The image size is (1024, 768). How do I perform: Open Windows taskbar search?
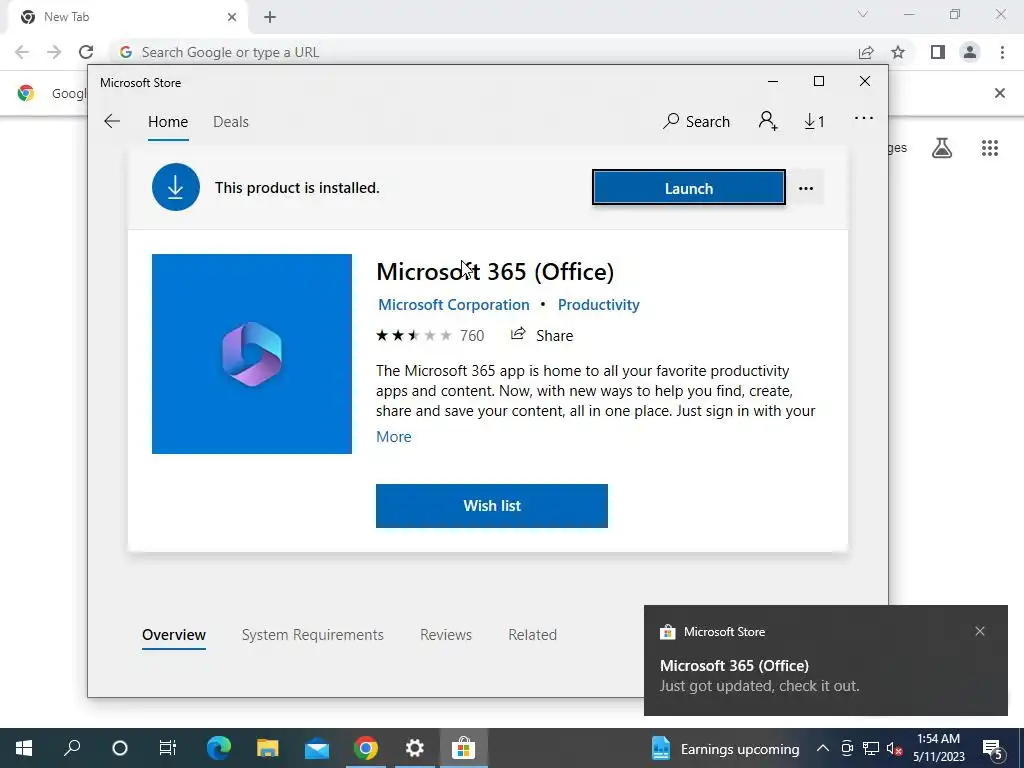pyautogui.click(x=72, y=748)
